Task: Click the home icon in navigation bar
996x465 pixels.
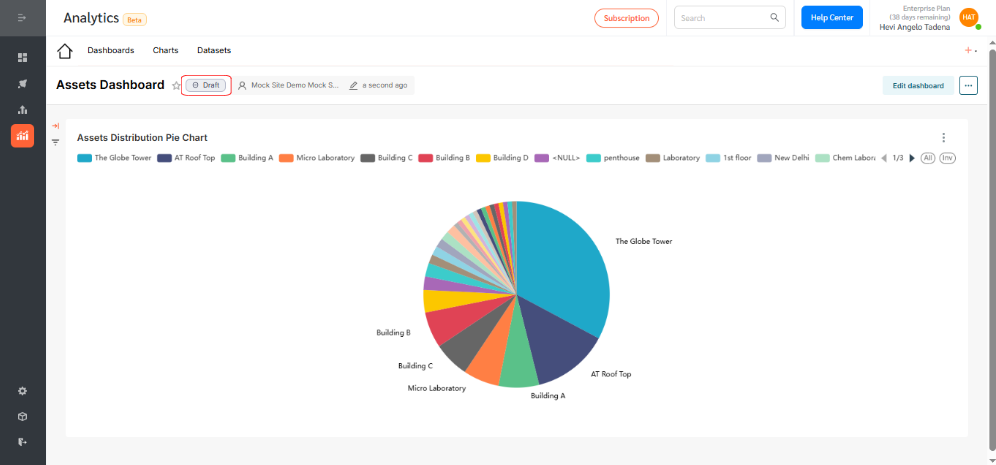Action: [x=65, y=51]
